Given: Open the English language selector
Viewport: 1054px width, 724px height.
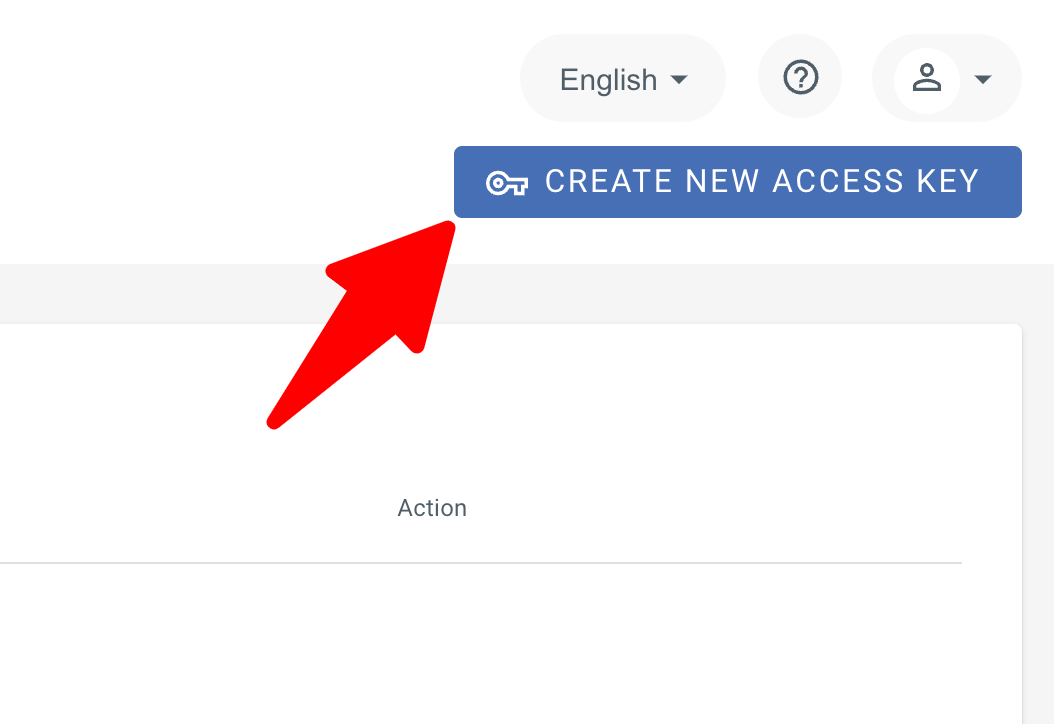Looking at the screenshot, I should pyautogui.click(x=622, y=79).
